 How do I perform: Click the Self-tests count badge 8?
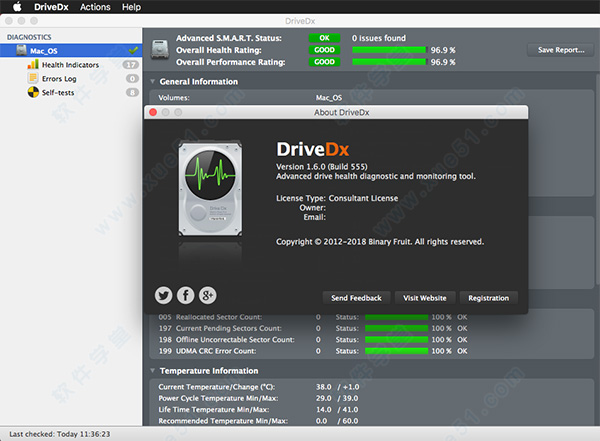pyautogui.click(x=132, y=92)
